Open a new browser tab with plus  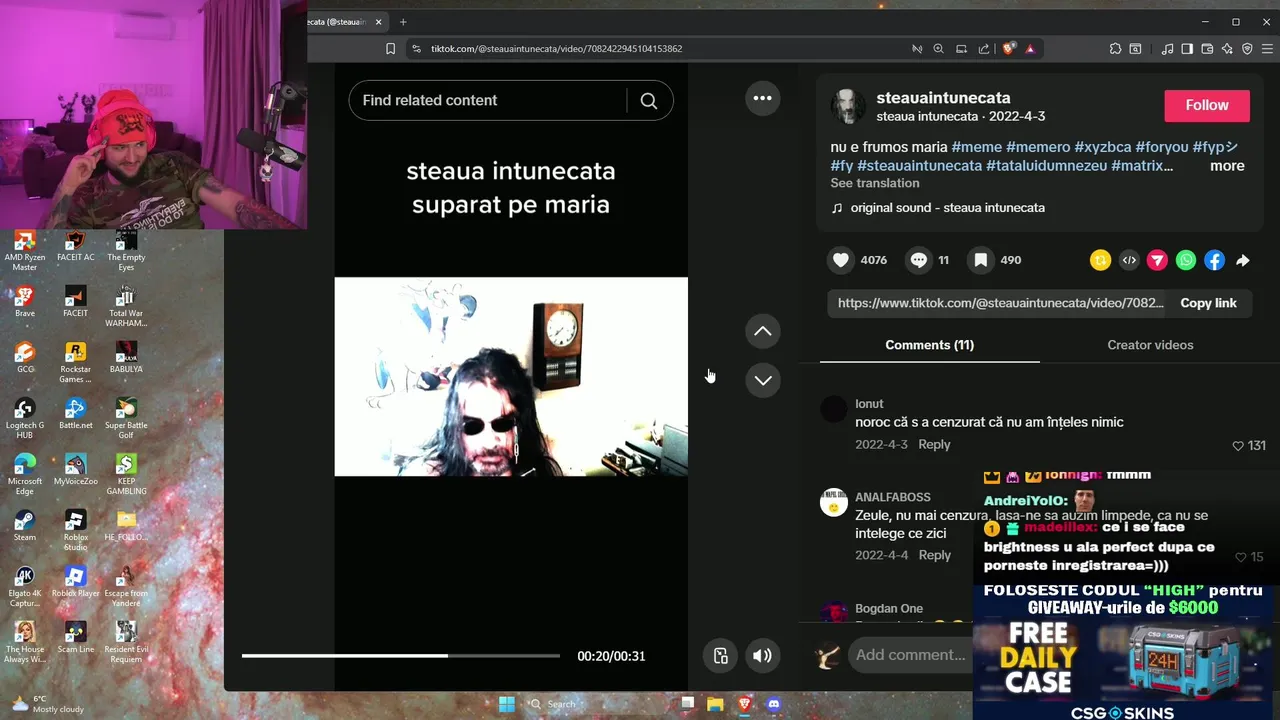403,22
